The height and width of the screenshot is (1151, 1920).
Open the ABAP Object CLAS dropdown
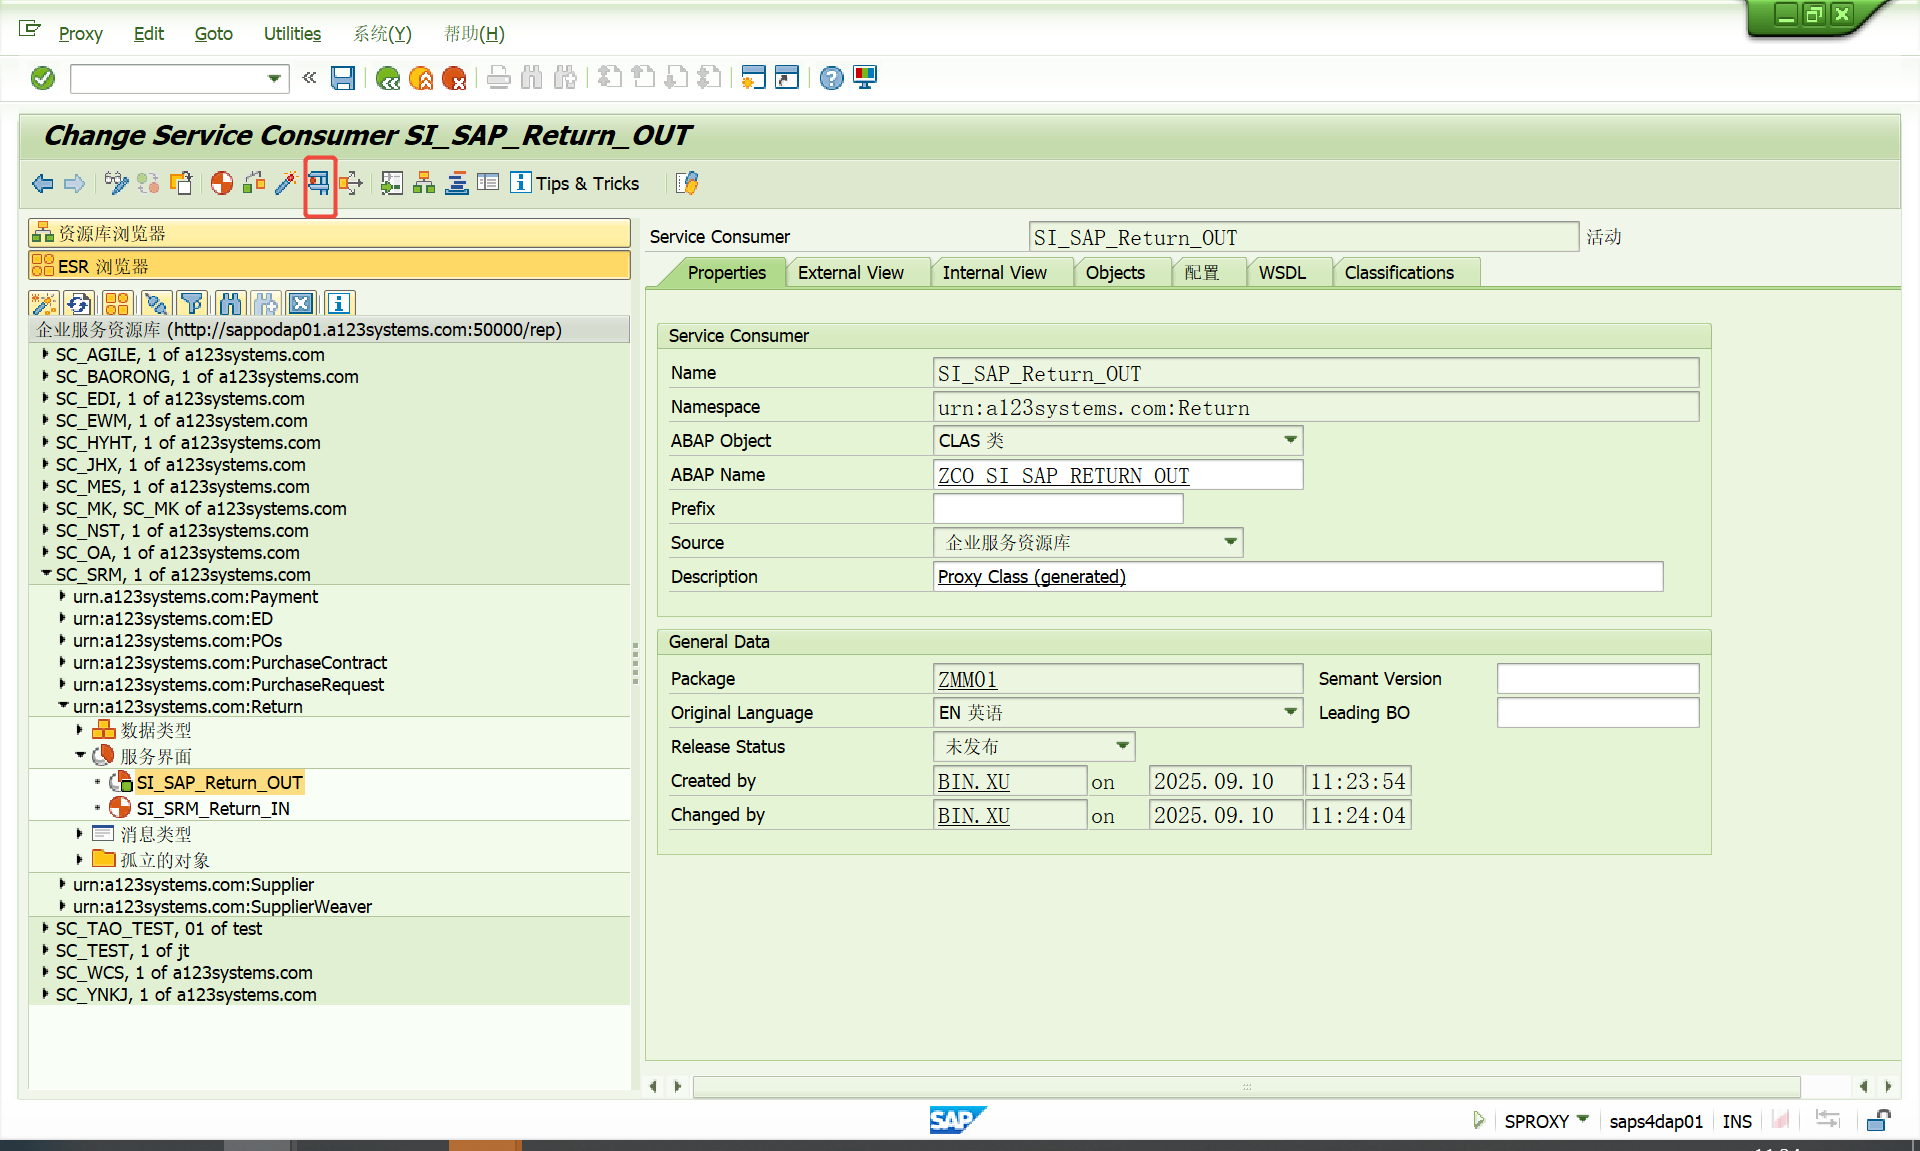[1291, 440]
